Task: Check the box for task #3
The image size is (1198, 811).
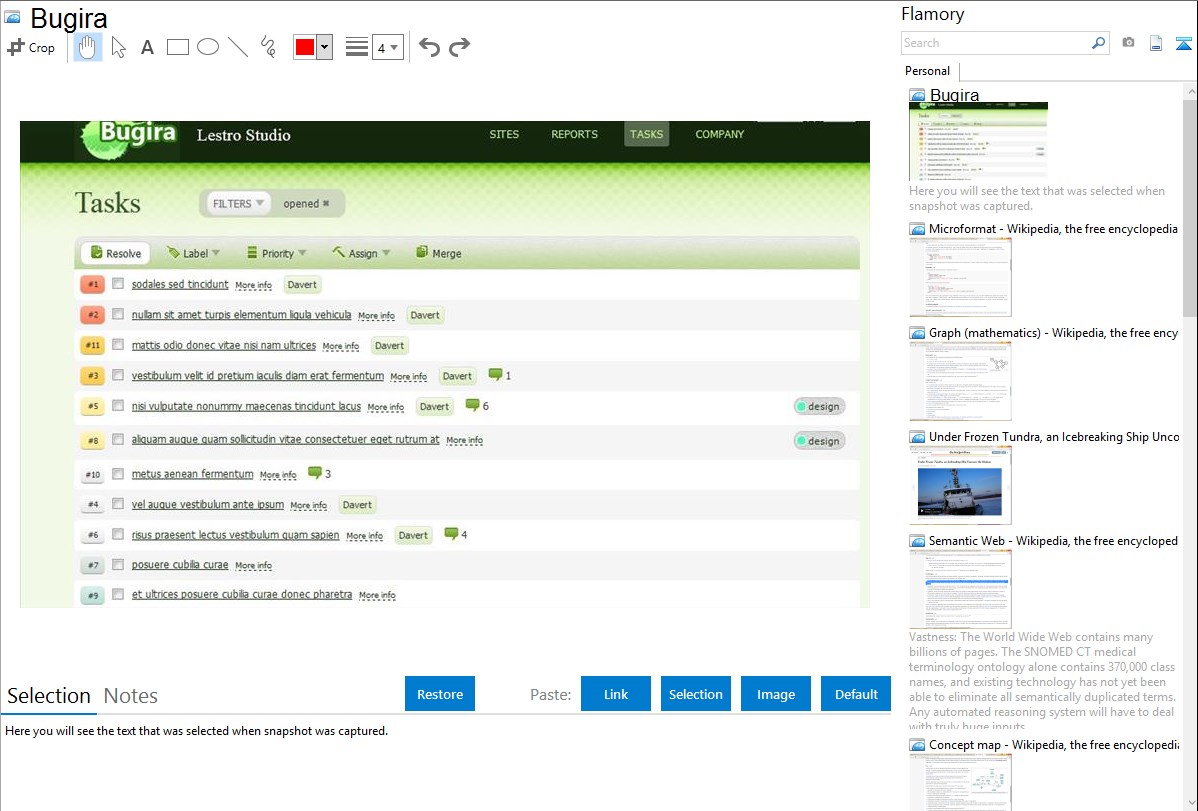Action: tap(118, 375)
